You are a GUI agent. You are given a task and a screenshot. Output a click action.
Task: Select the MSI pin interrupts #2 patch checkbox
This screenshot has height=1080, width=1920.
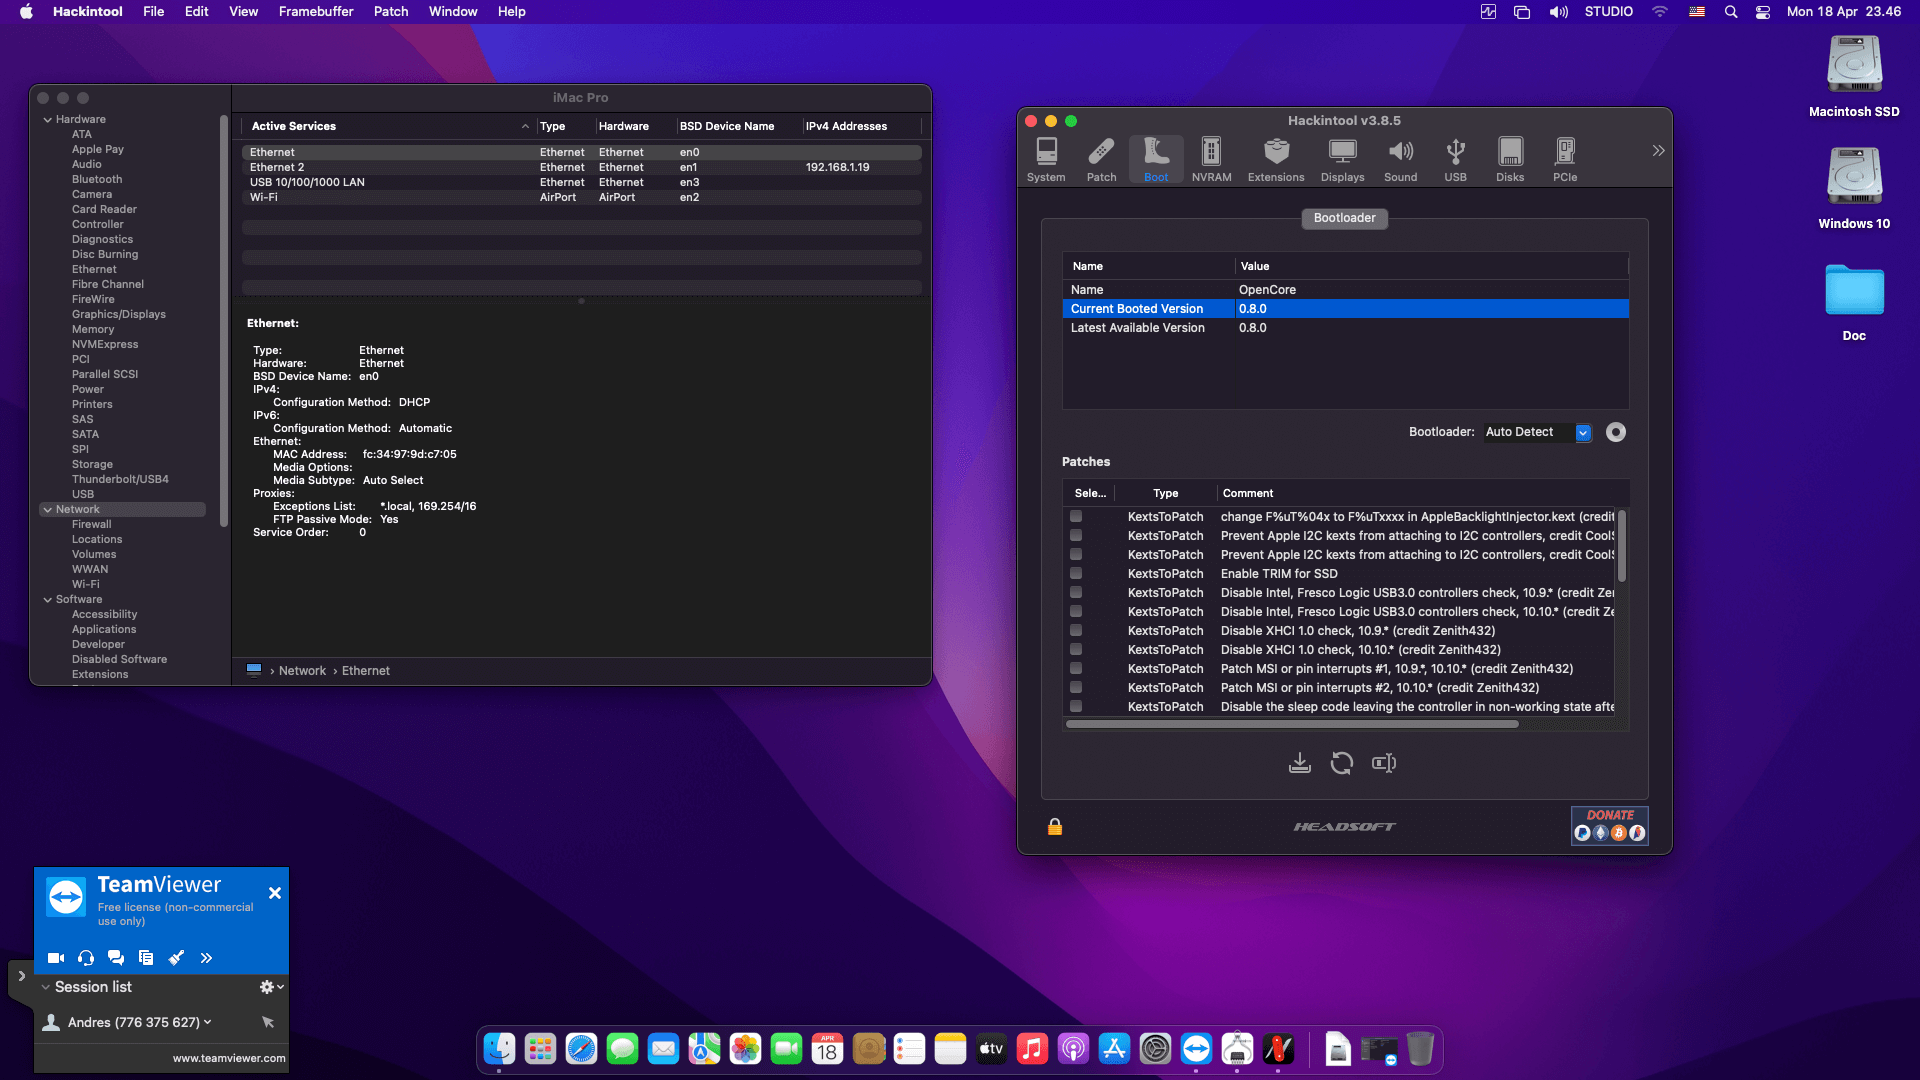click(x=1076, y=688)
